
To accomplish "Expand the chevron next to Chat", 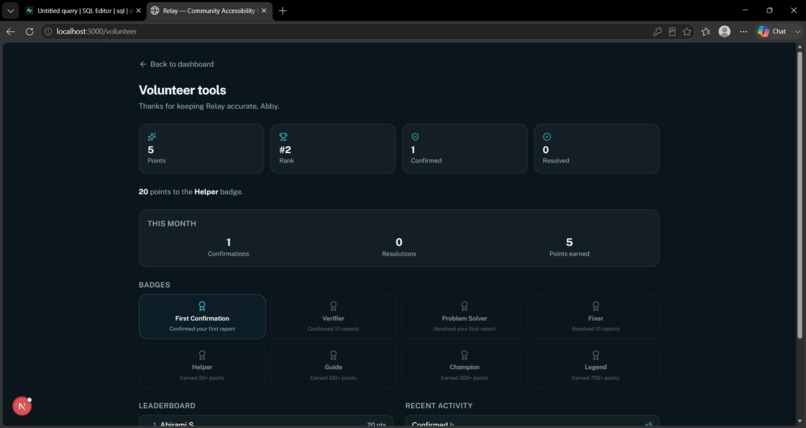I will (x=797, y=31).
